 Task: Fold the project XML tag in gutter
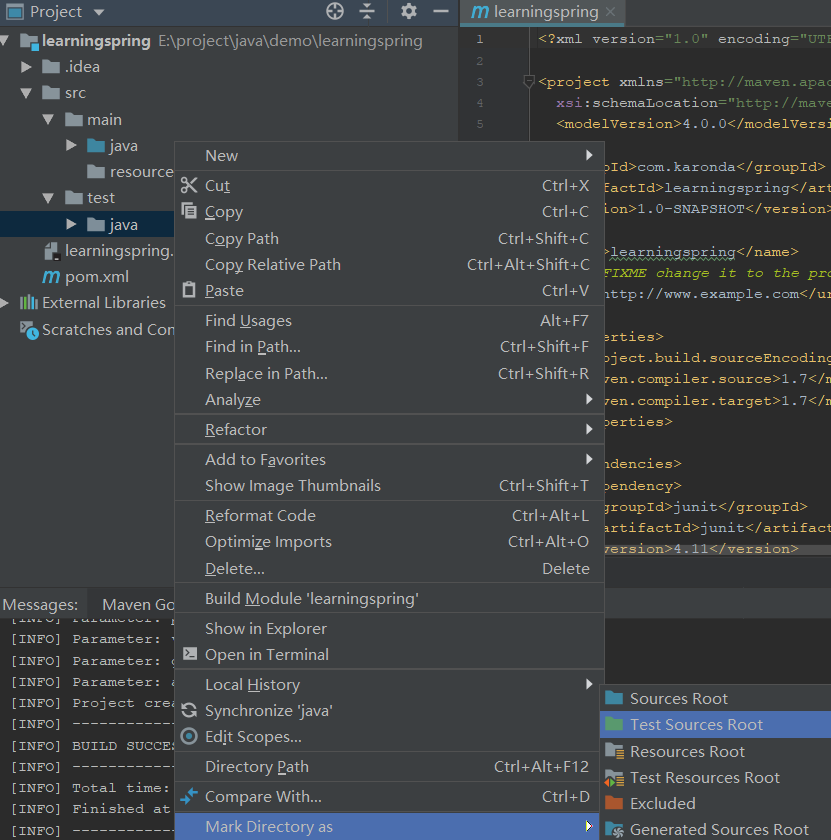[x=529, y=82]
